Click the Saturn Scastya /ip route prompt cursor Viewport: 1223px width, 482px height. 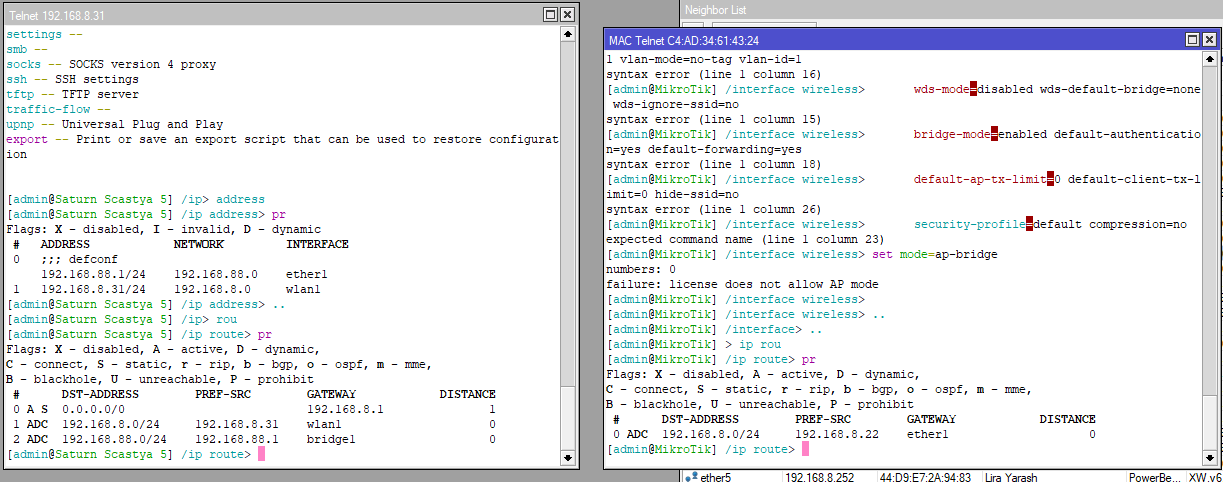pos(262,455)
